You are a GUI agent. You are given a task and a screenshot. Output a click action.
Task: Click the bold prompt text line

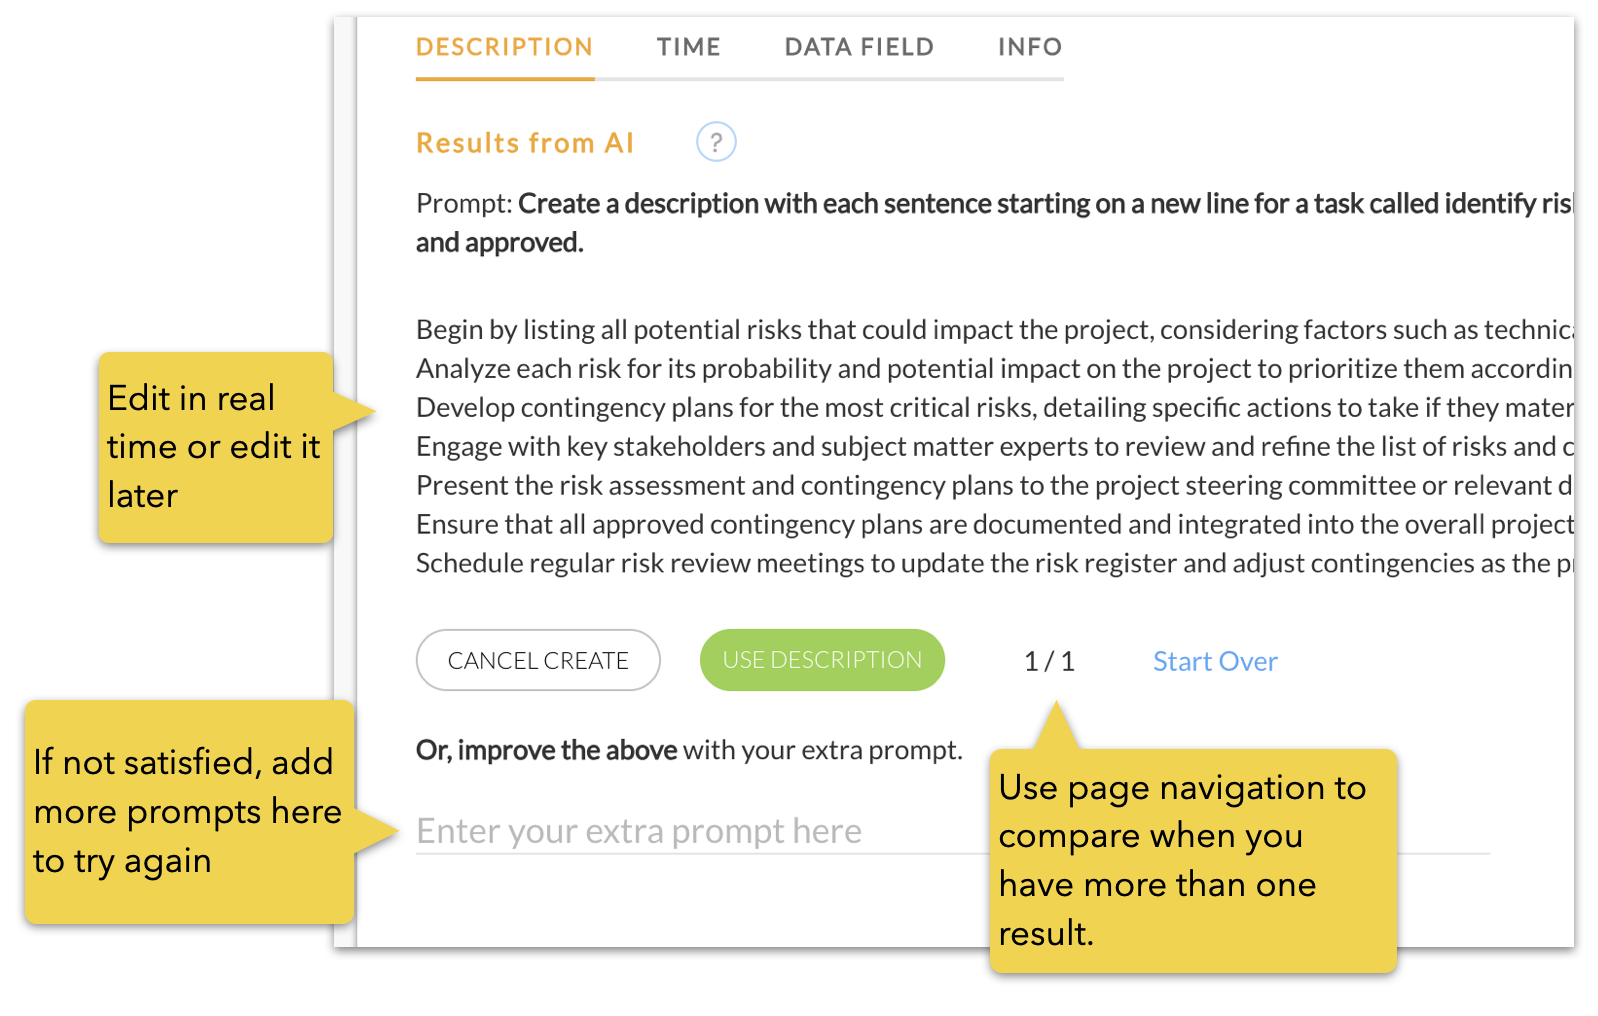coord(1045,204)
